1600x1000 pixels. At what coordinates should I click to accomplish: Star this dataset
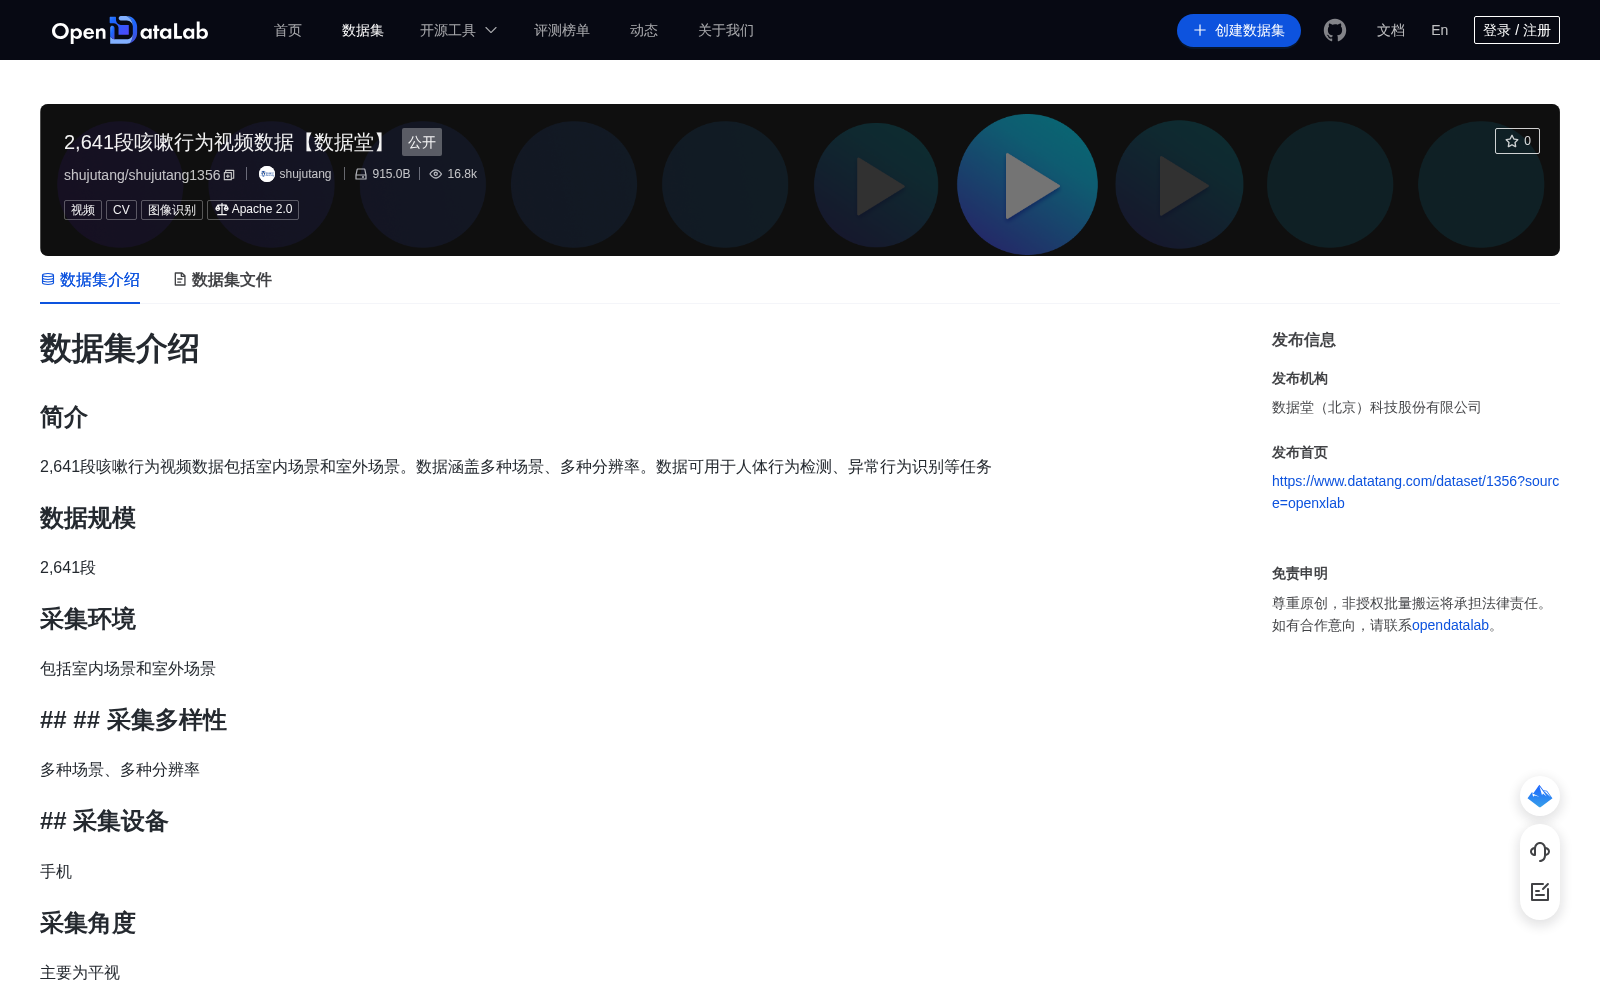tap(1517, 141)
